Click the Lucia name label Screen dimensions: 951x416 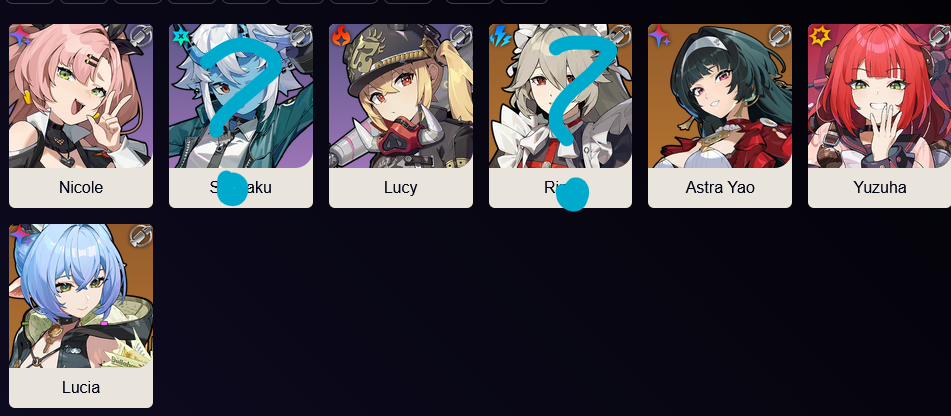coord(81,387)
